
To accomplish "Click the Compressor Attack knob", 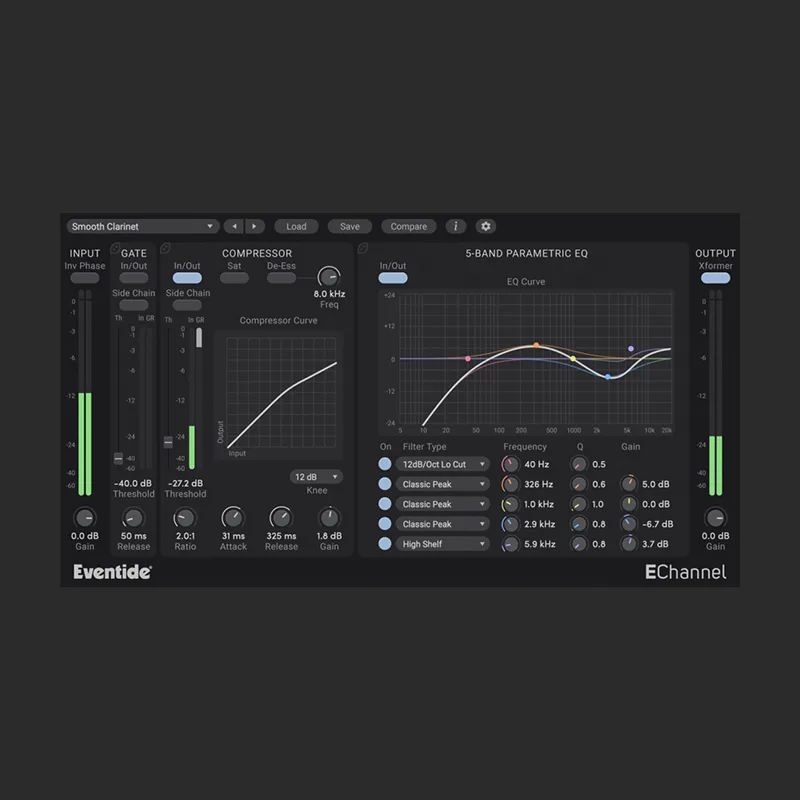I will (233, 518).
